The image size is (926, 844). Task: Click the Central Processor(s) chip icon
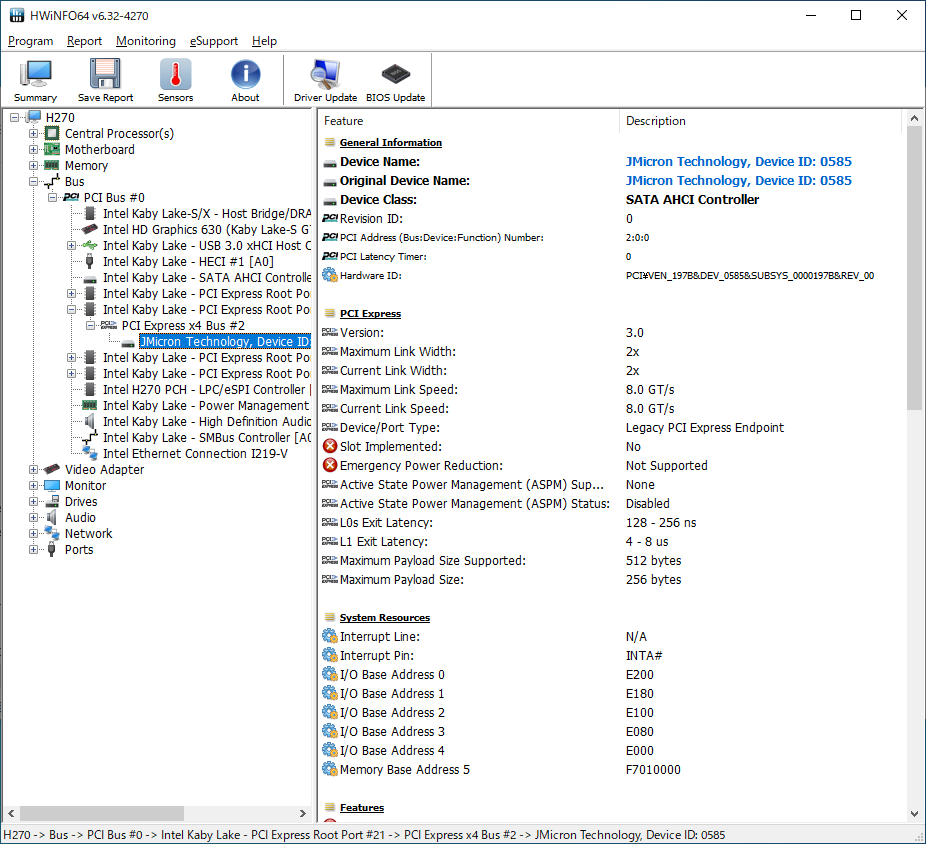click(52, 133)
